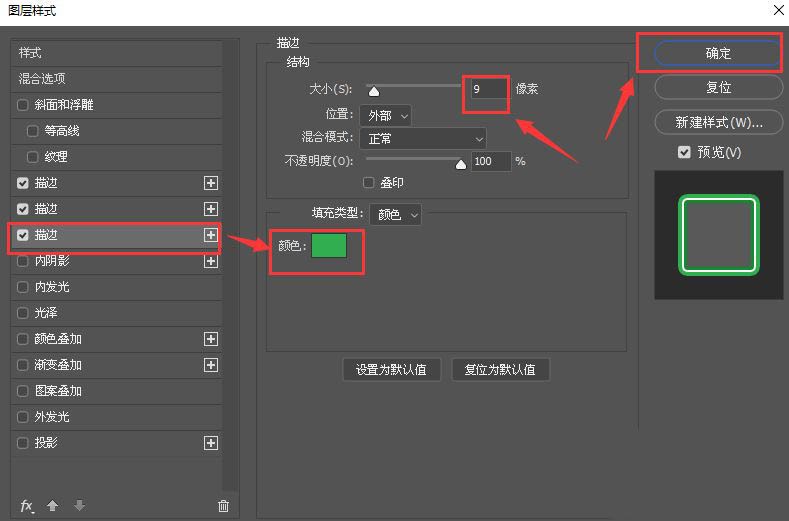Screen dimensions: 789x521
Task: Click the plus icon beside 渐变叠加
Action: pyautogui.click(x=211, y=365)
